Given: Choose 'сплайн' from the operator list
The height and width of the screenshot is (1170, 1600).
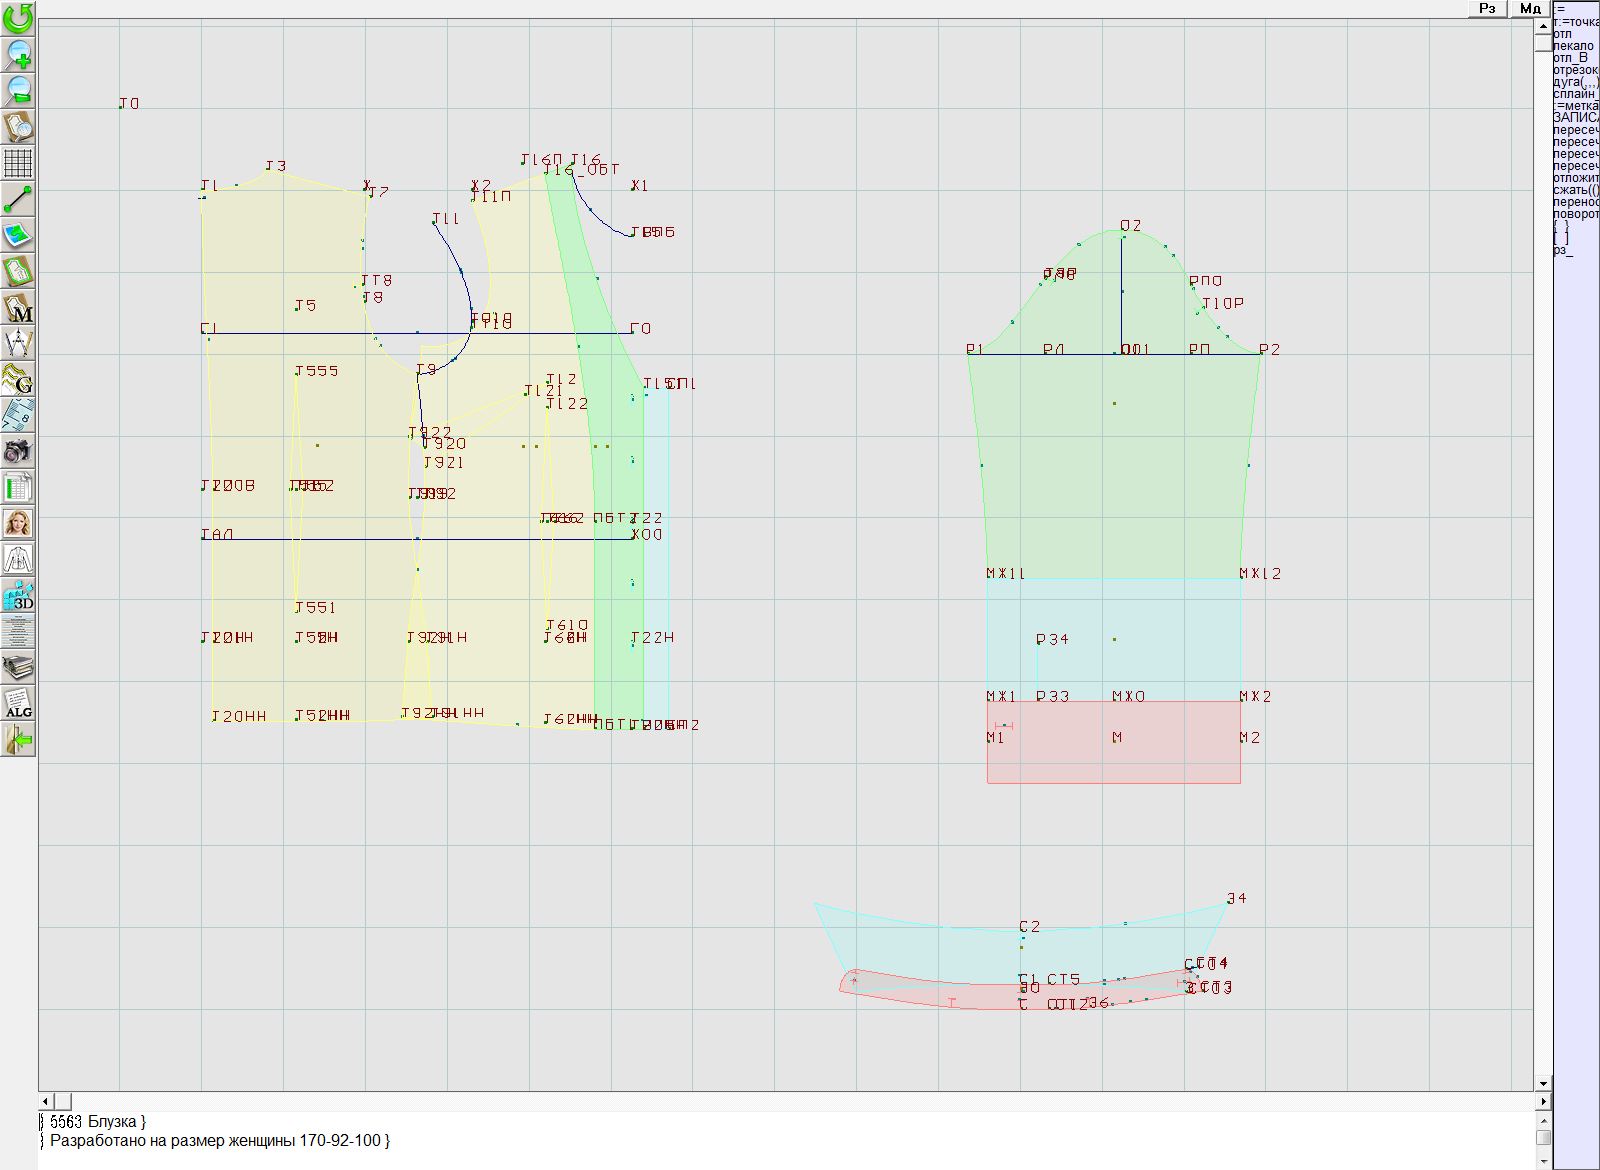Looking at the screenshot, I should [1574, 94].
